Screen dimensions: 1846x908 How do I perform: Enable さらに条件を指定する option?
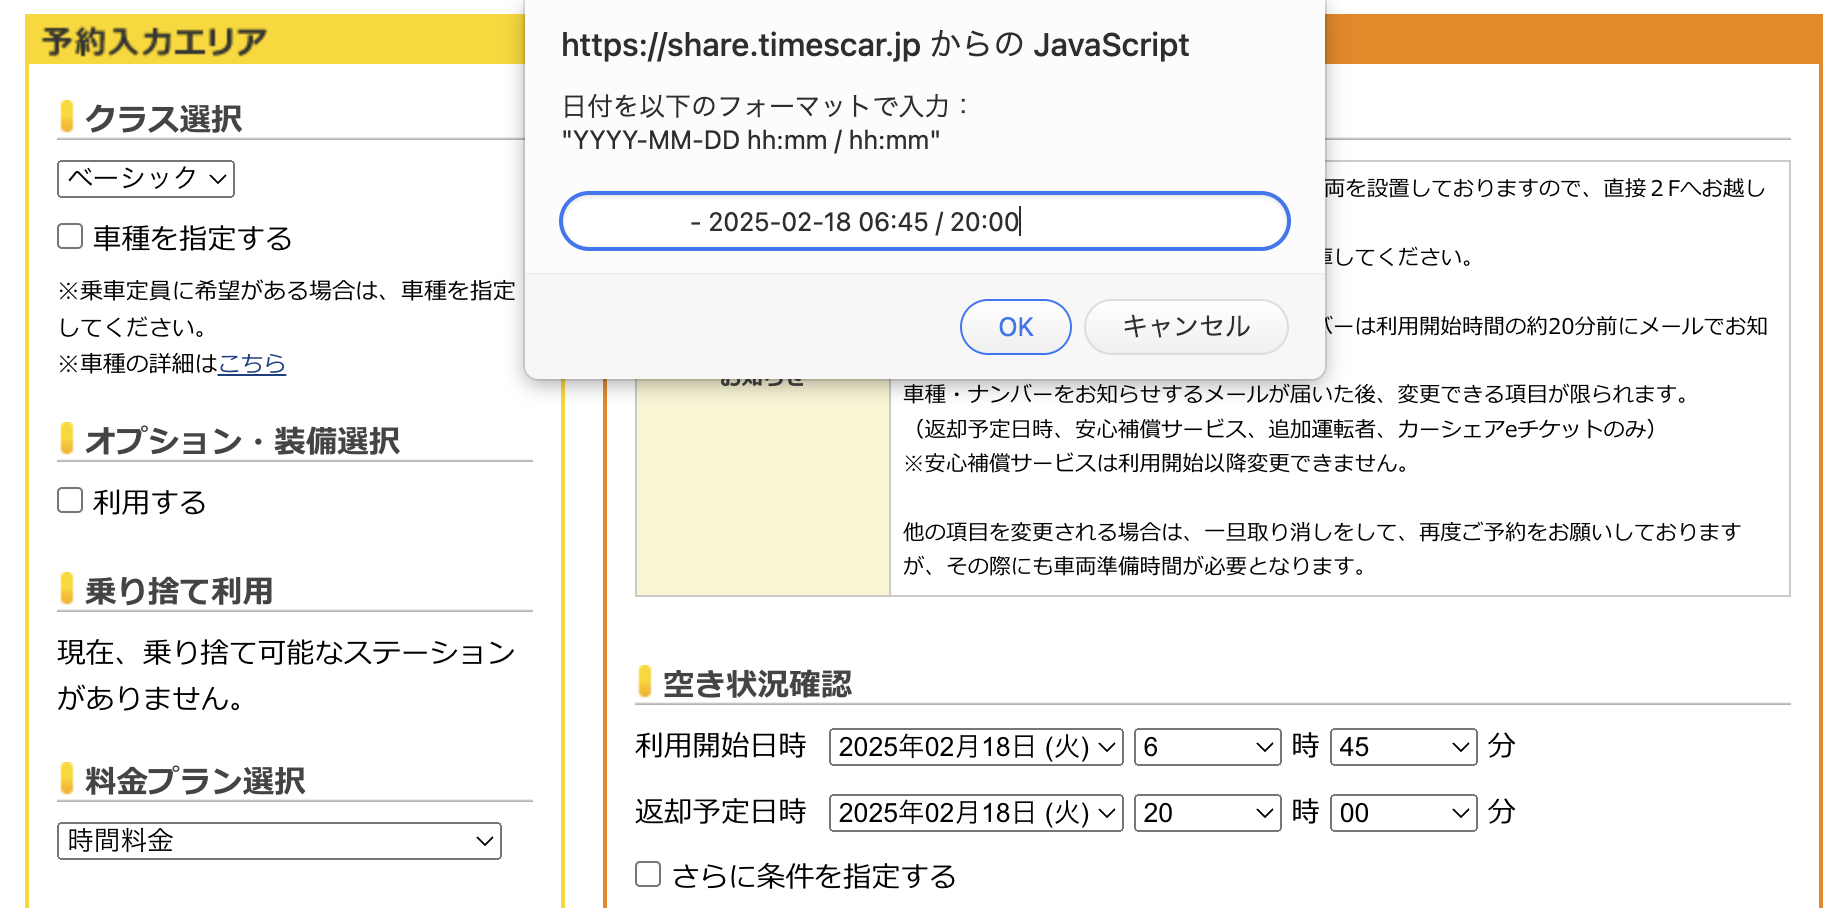point(647,875)
